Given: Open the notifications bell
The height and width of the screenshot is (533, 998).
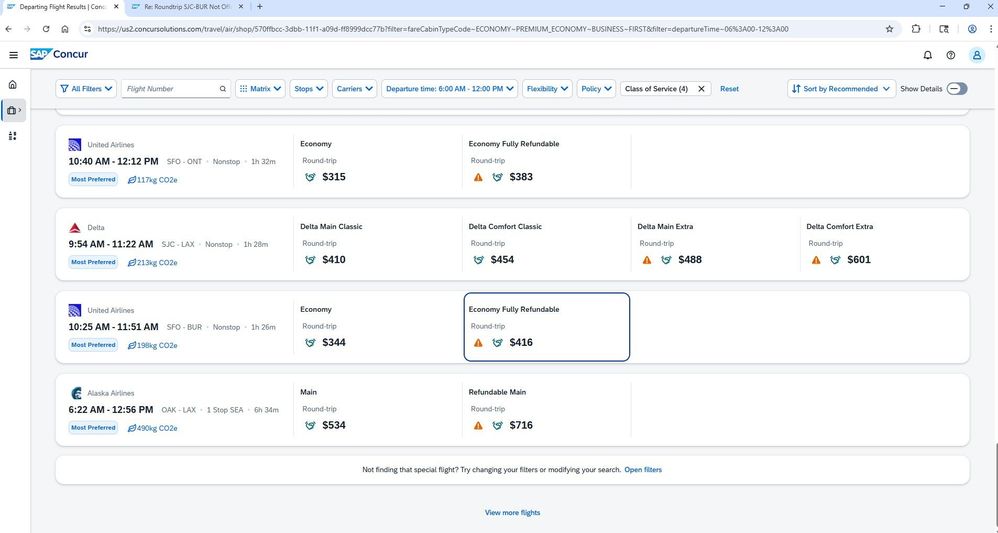Looking at the screenshot, I should [x=927, y=55].
